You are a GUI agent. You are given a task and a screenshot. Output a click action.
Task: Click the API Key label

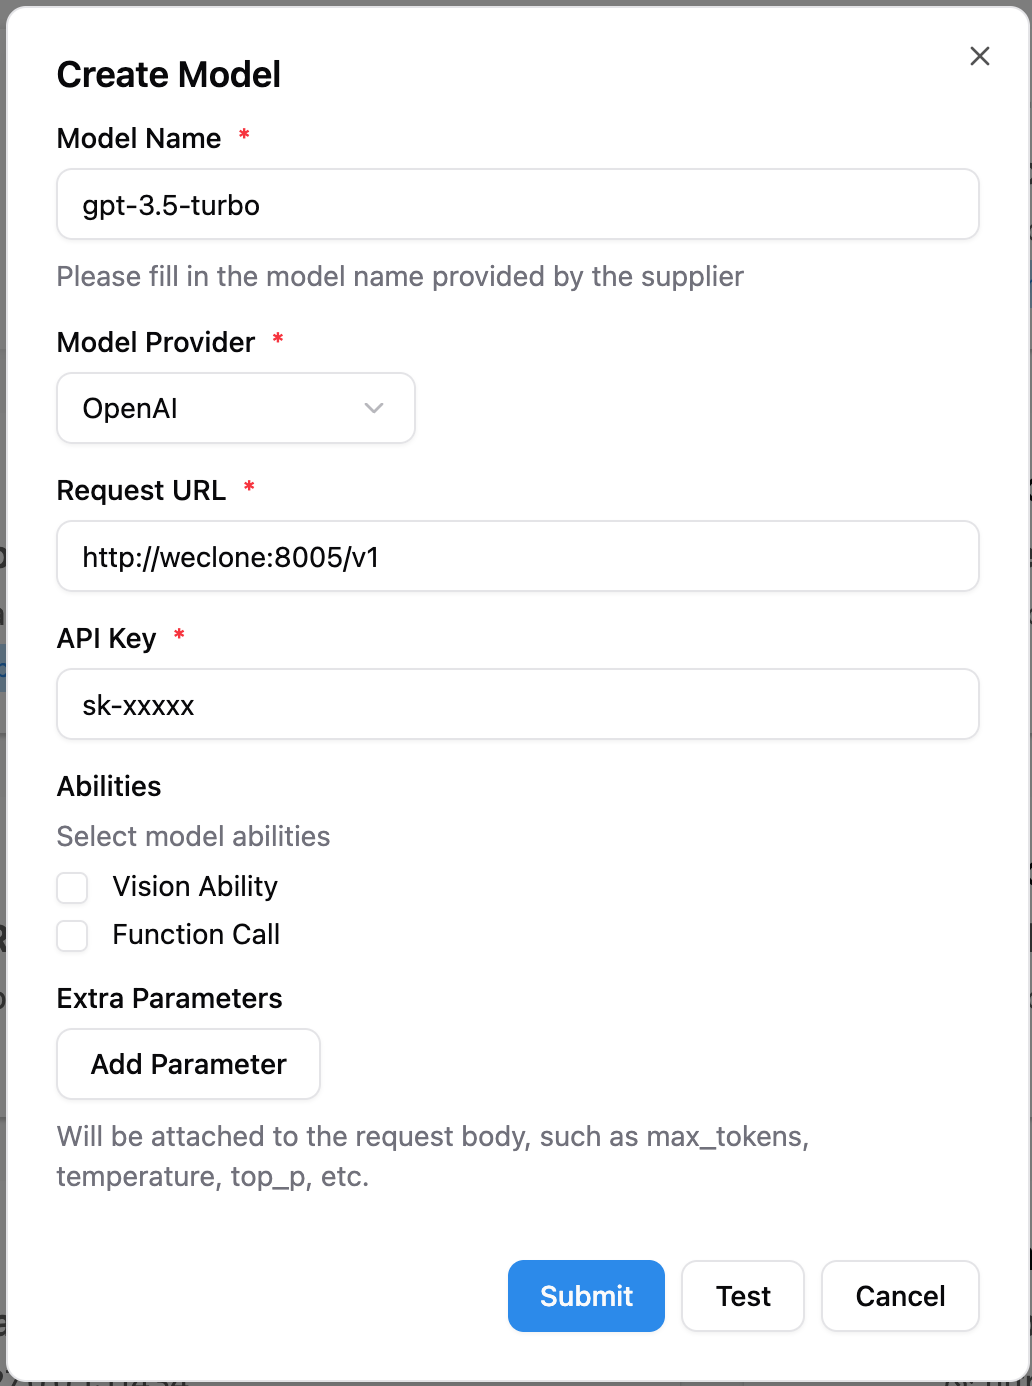(x=107, y=638)
